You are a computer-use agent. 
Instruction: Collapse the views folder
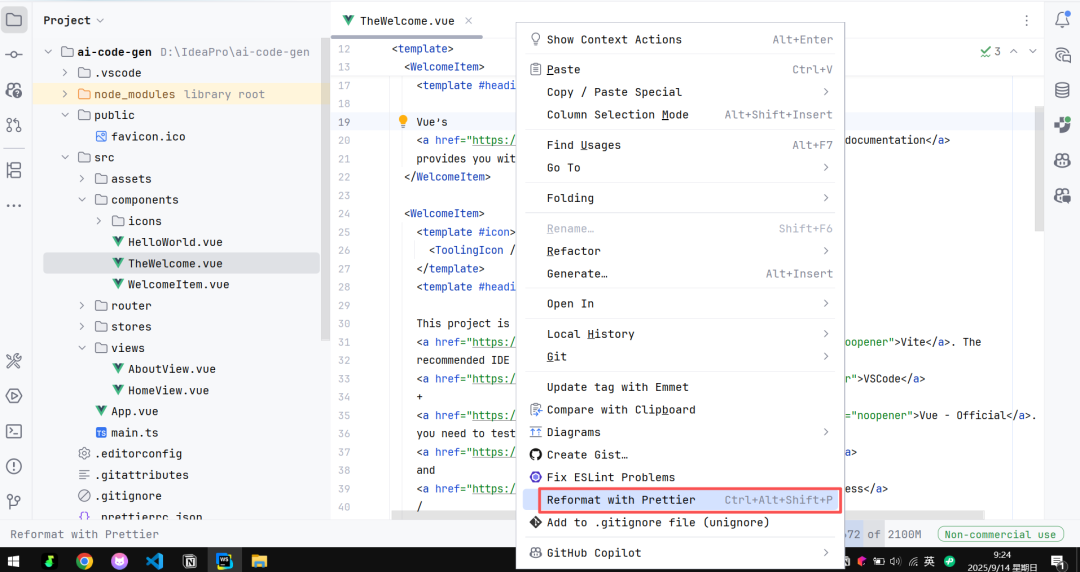coord(82,348)
